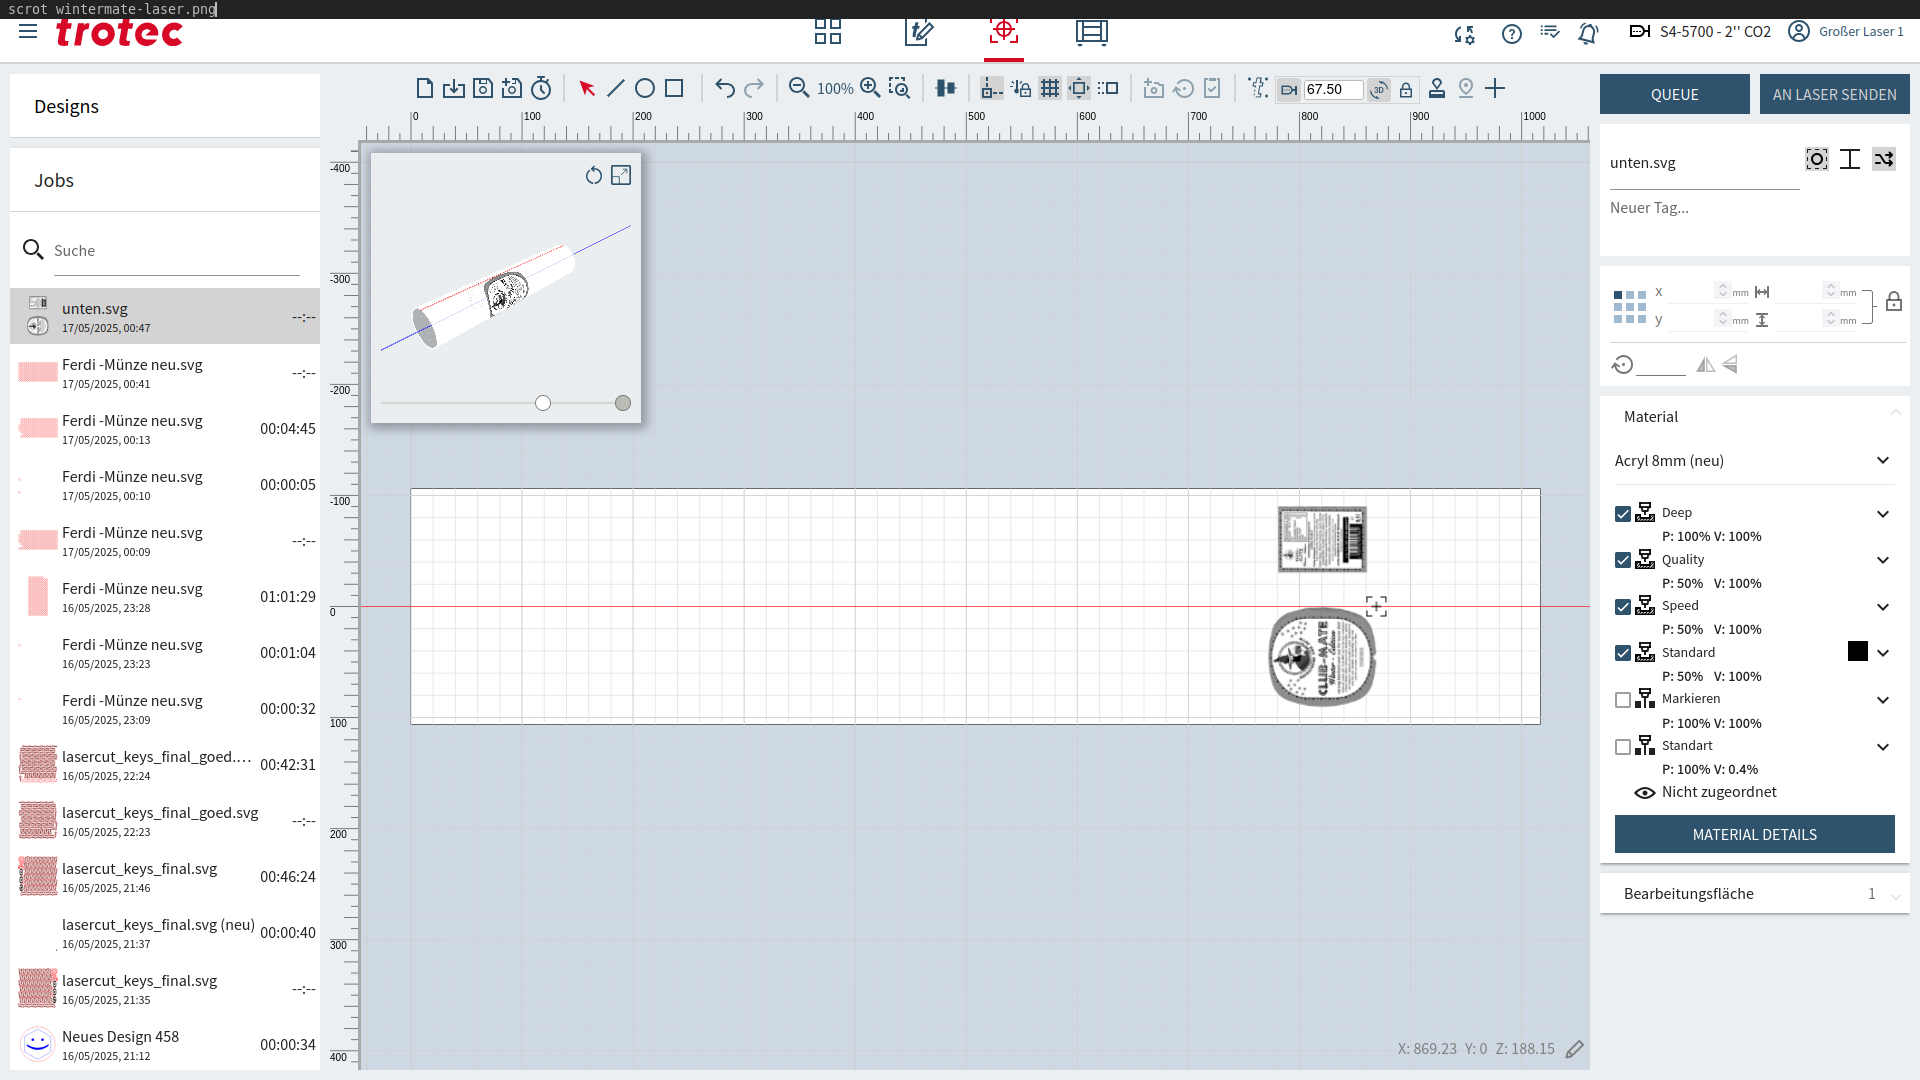Open the design editor tab
1920x1080 pixels.
coord(919,33)
